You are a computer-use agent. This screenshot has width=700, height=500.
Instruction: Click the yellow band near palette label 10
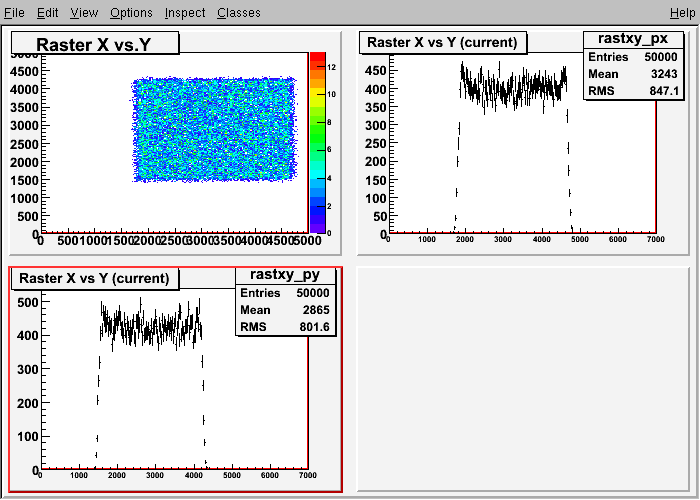point(318,93)
